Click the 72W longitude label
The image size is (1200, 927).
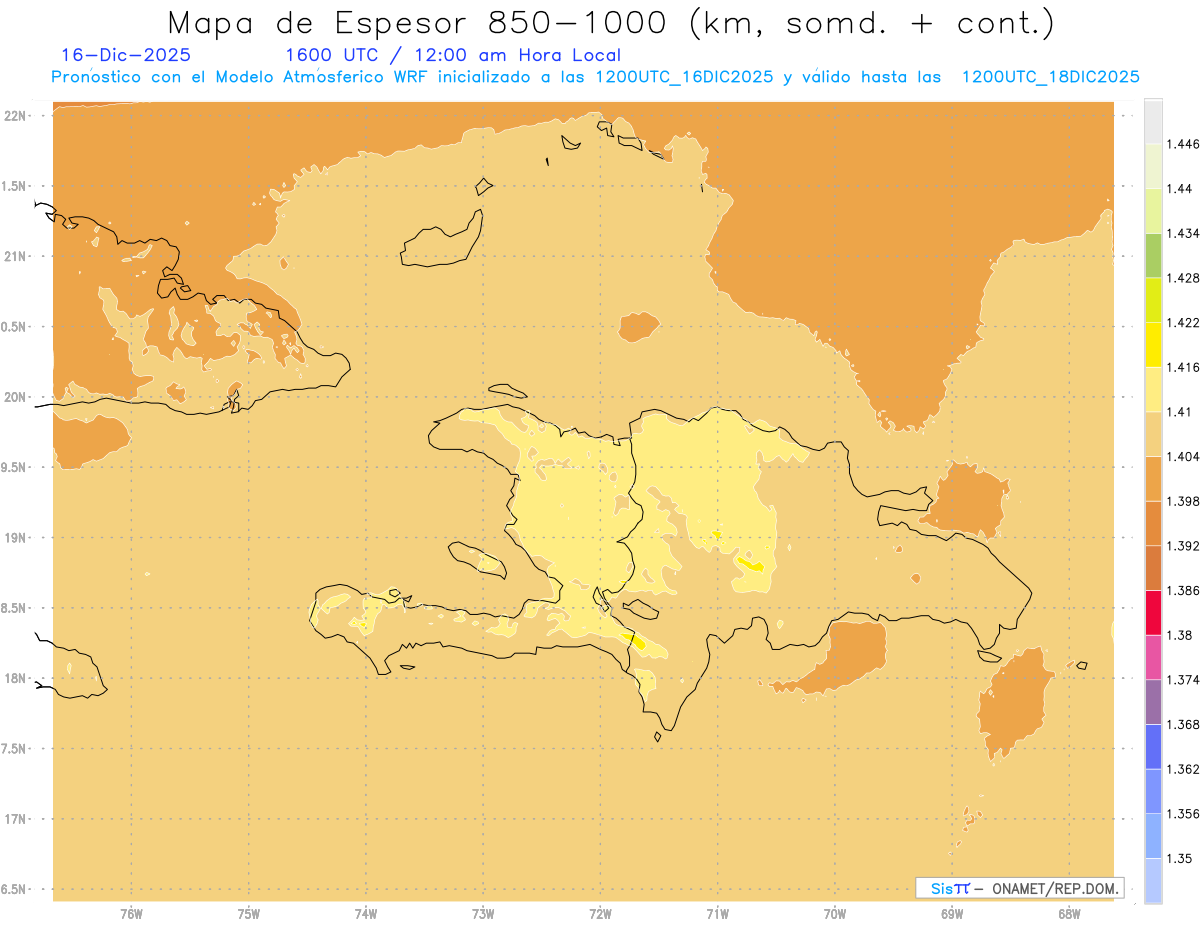click(x=600, y=914)
